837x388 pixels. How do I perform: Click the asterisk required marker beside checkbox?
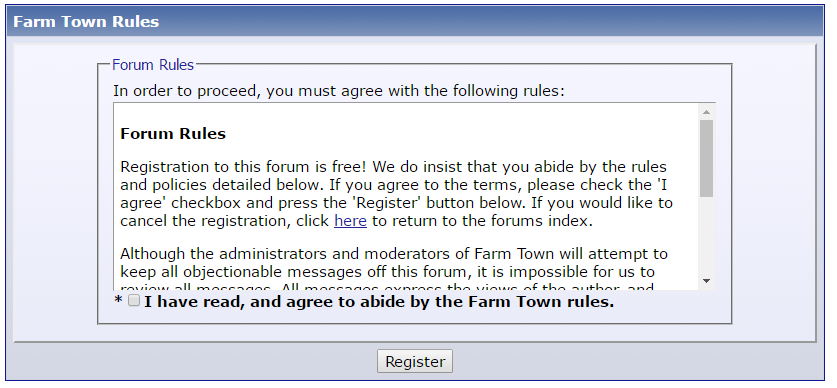coord(119,302)
